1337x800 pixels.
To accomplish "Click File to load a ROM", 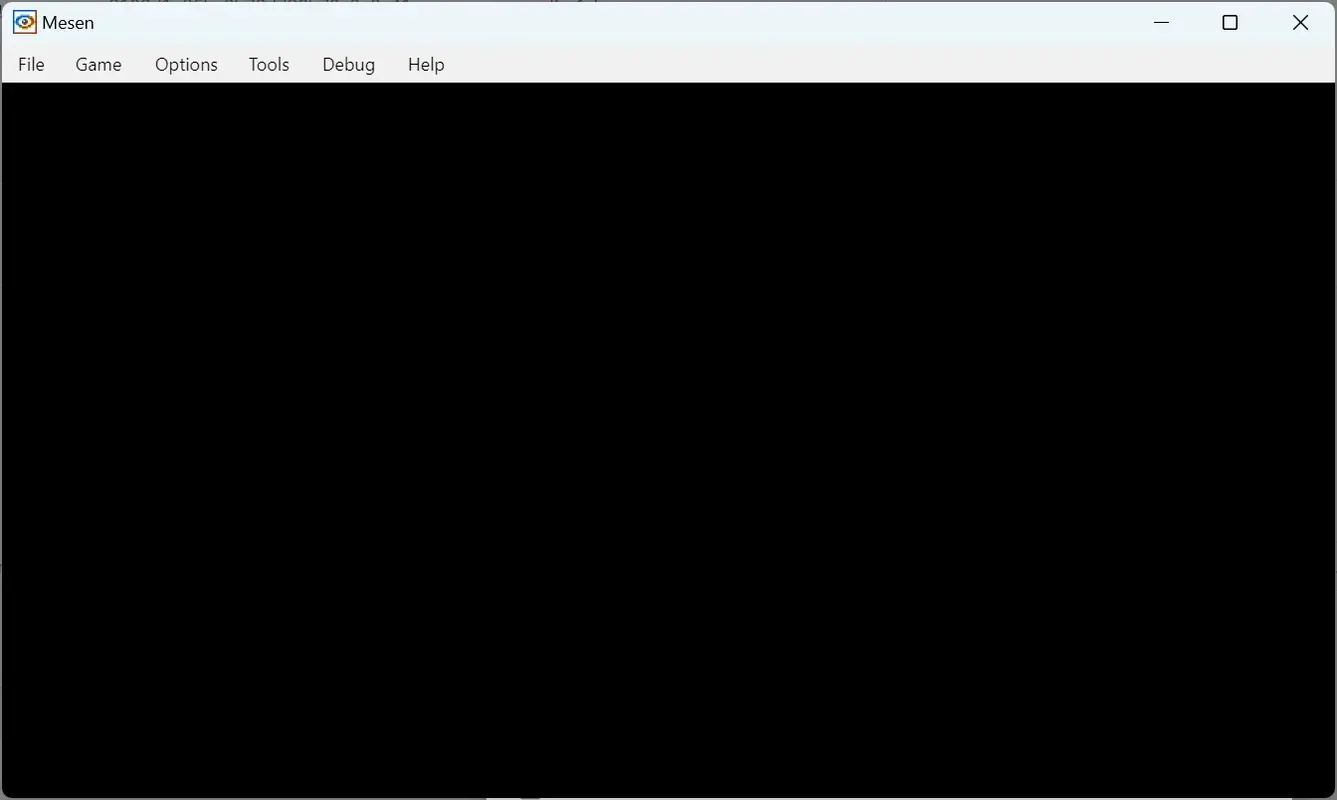I will (x=30, y=64).
